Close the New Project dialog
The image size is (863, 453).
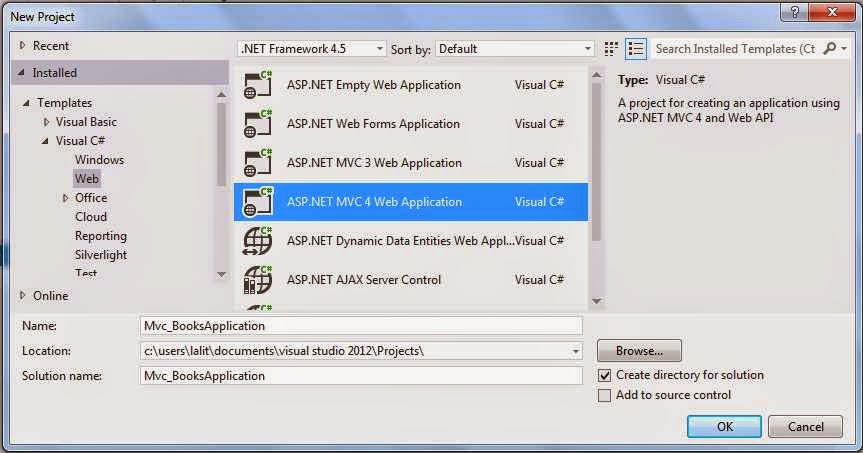coord(832,12)
